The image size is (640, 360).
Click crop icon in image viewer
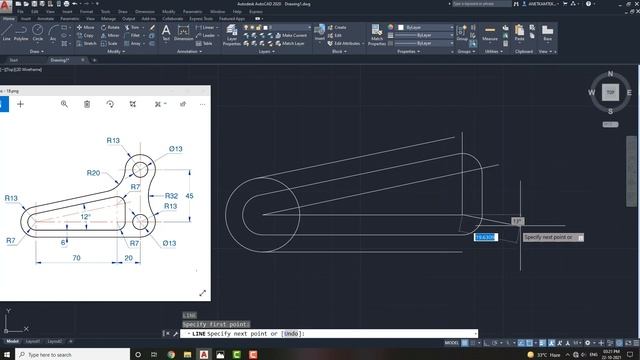pos(133,104)
